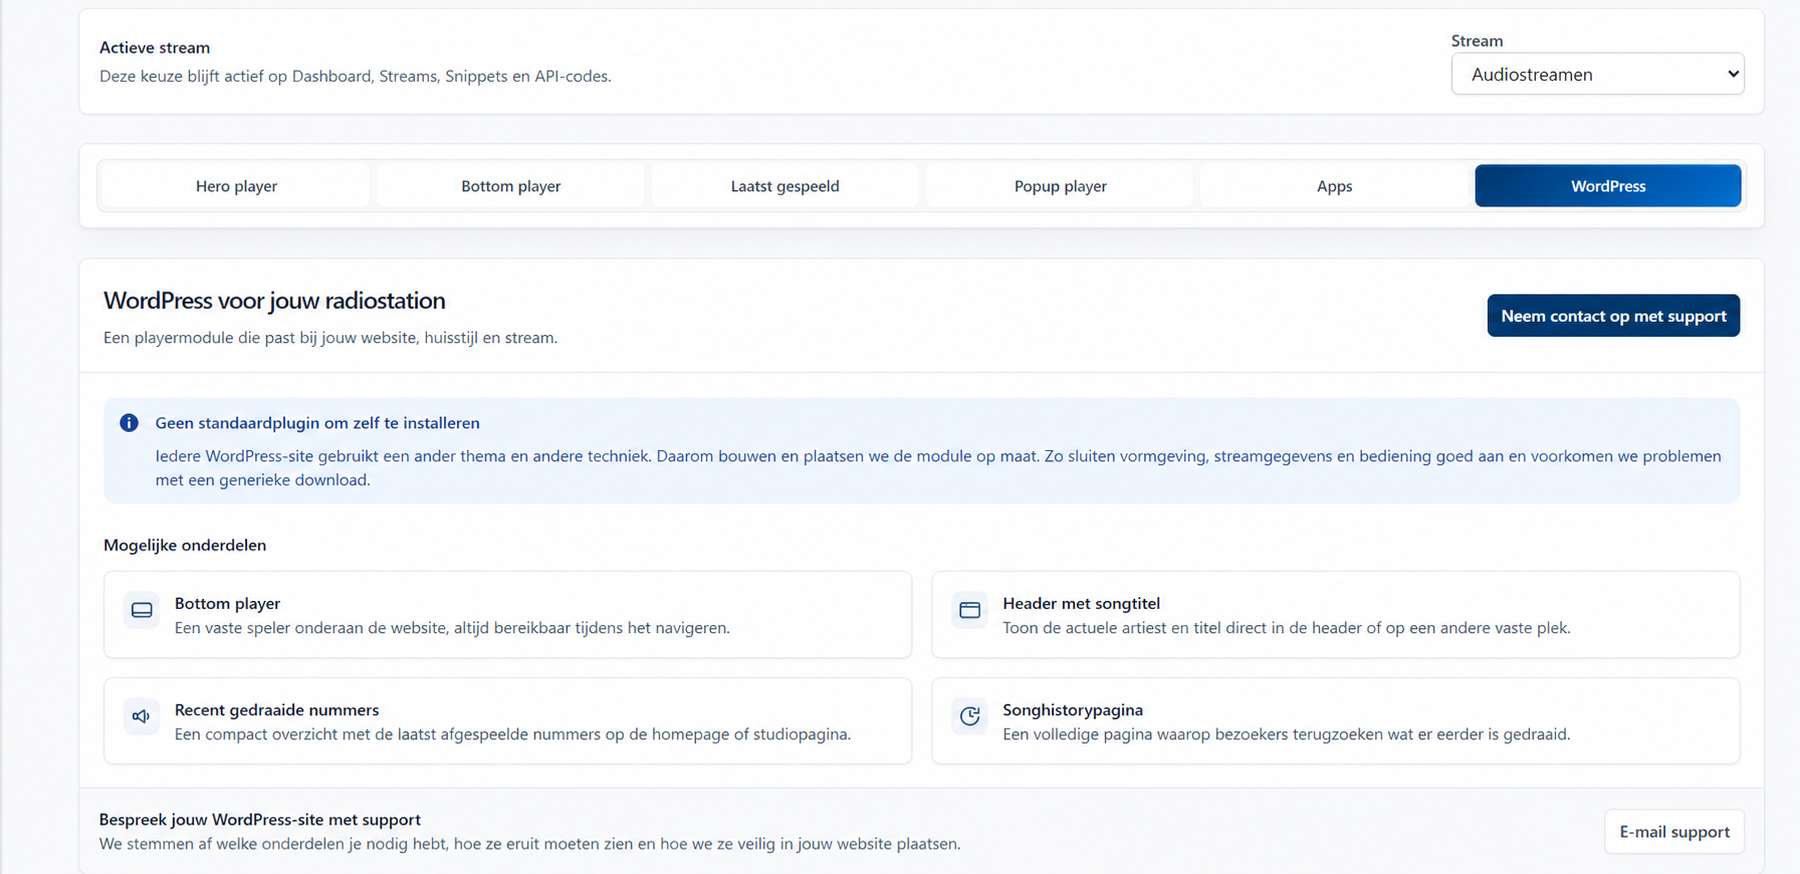Click Bespreek jouw WordPress-site met support heading
This screenshot has width=1800, height=874.
260,820
